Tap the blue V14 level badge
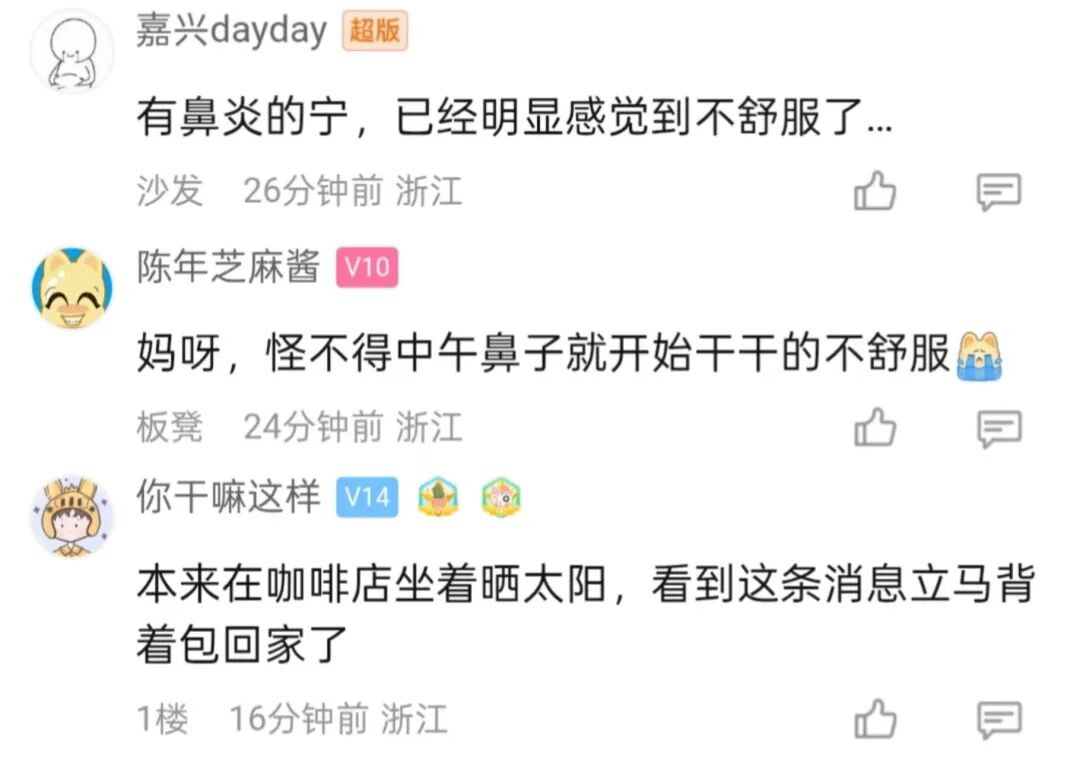Screen dimensions: 1080x759 pyautogui.click(x=367, y=497)
